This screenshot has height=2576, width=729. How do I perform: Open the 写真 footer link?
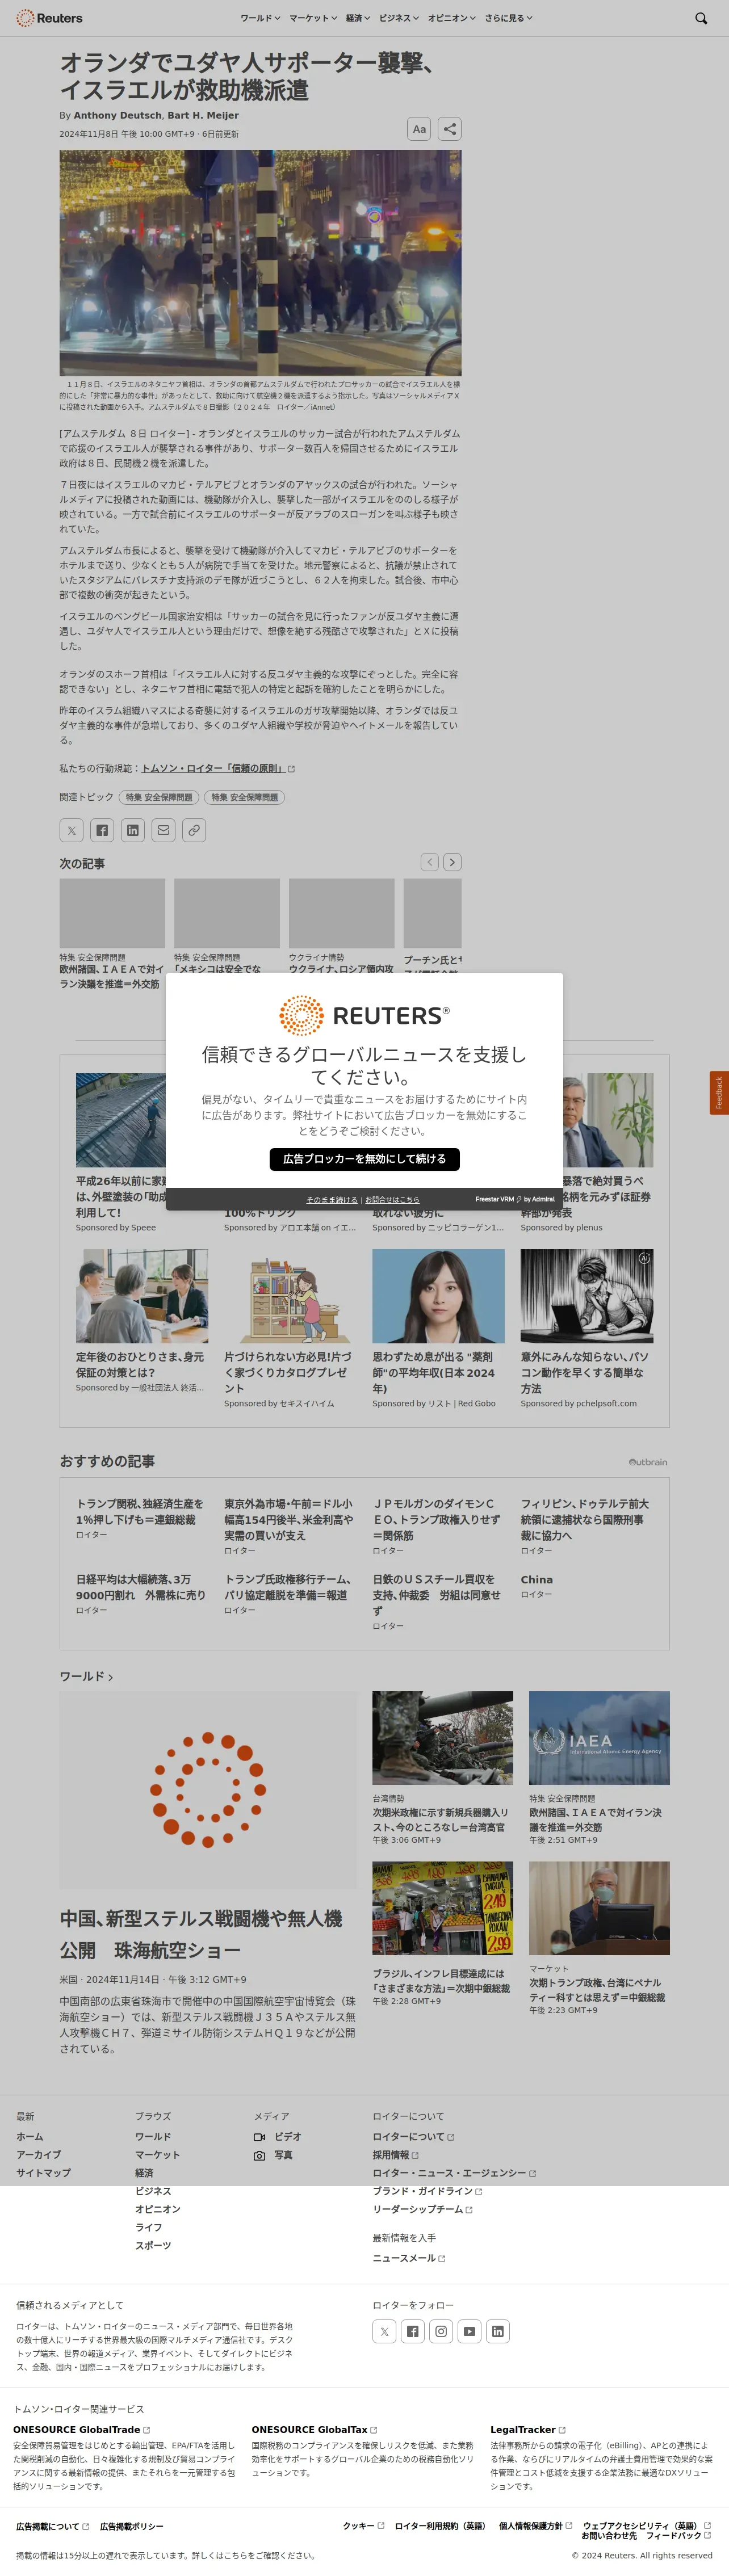click(273, 2155)
